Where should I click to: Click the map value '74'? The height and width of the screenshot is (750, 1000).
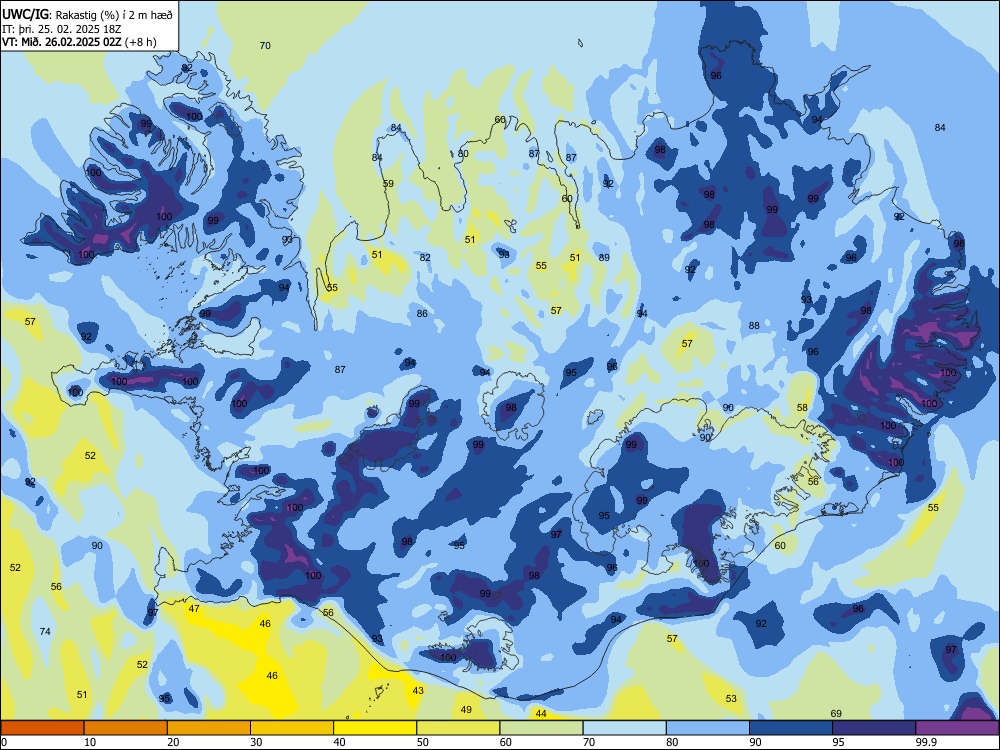(45, 631)
